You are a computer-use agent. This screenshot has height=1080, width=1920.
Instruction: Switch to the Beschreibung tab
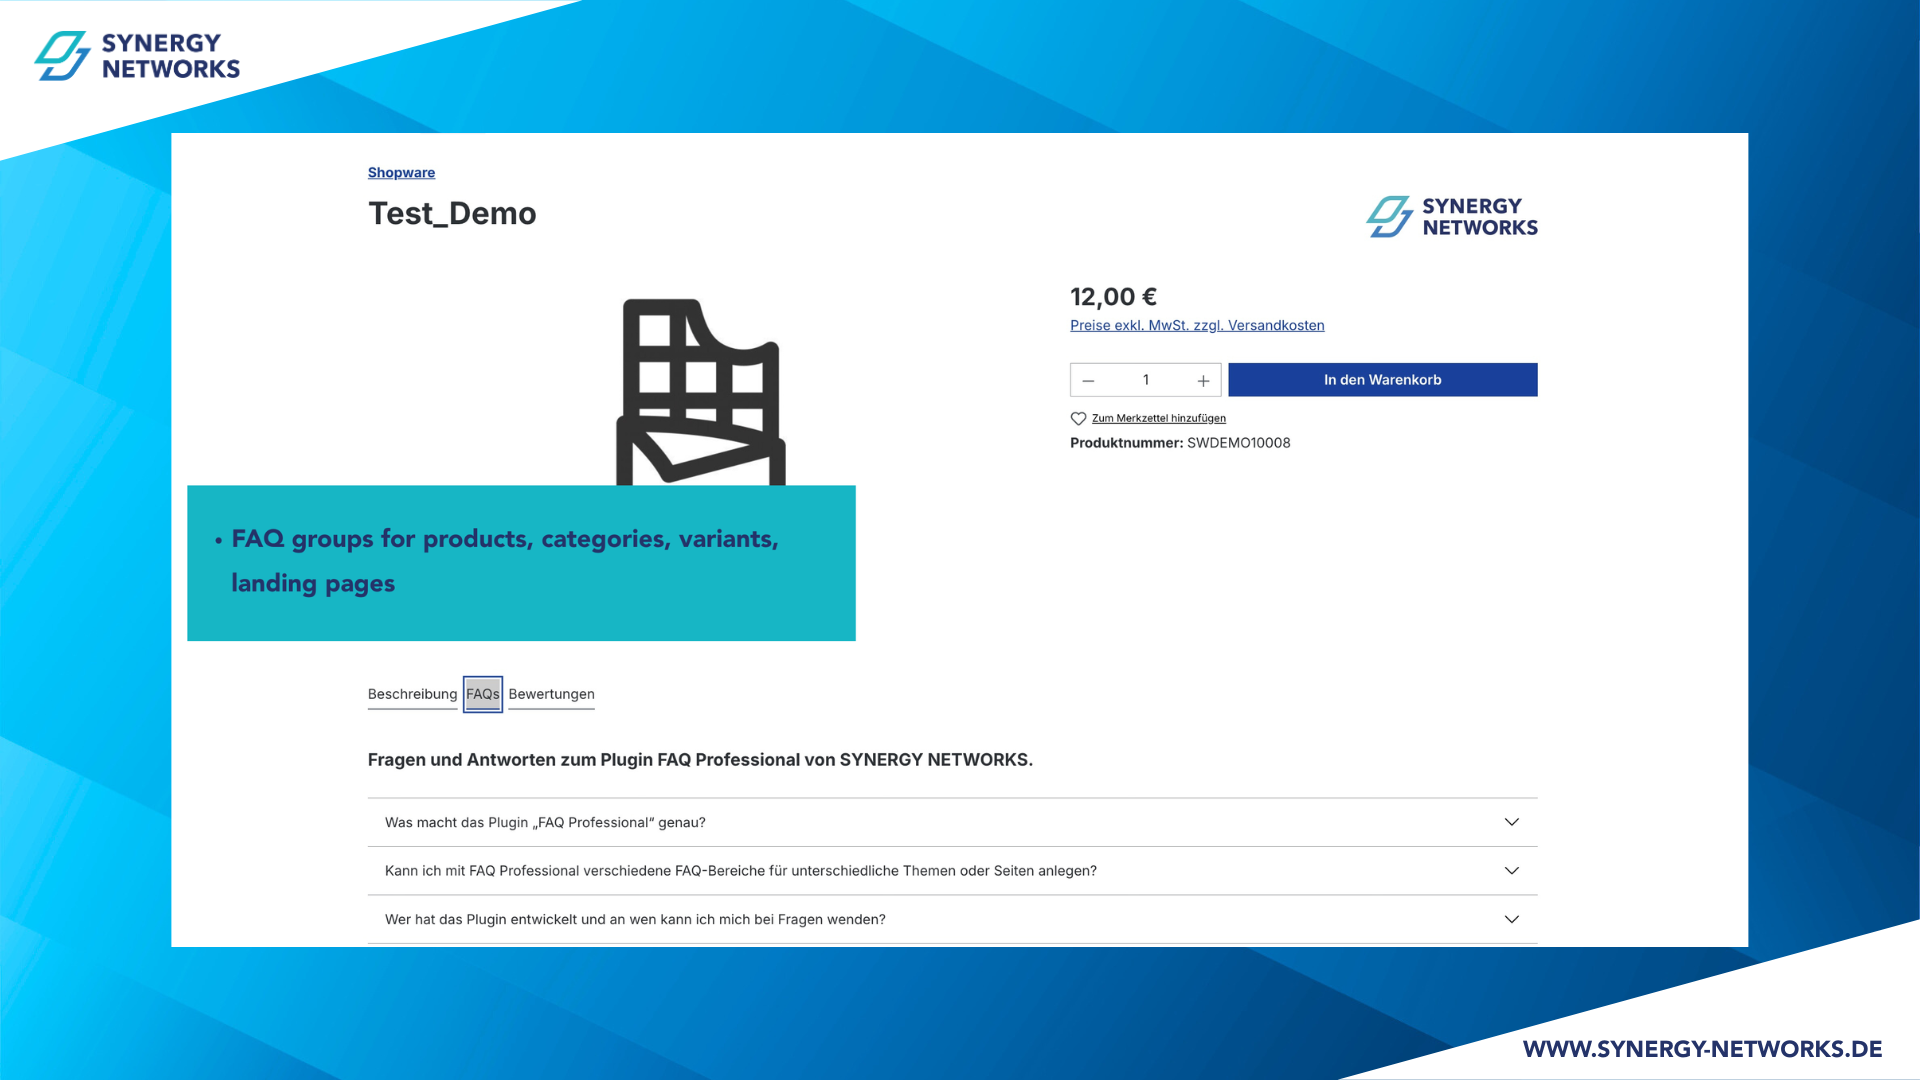coord(412,694)
